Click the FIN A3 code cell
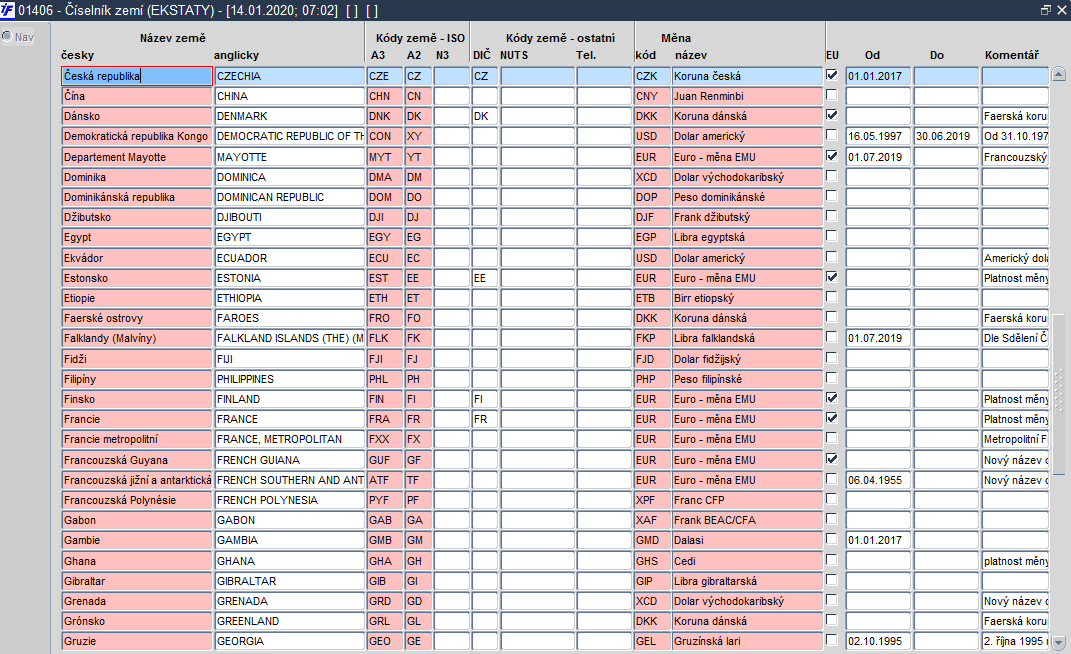The image size is (1071, 654). (x=385, y=399)
